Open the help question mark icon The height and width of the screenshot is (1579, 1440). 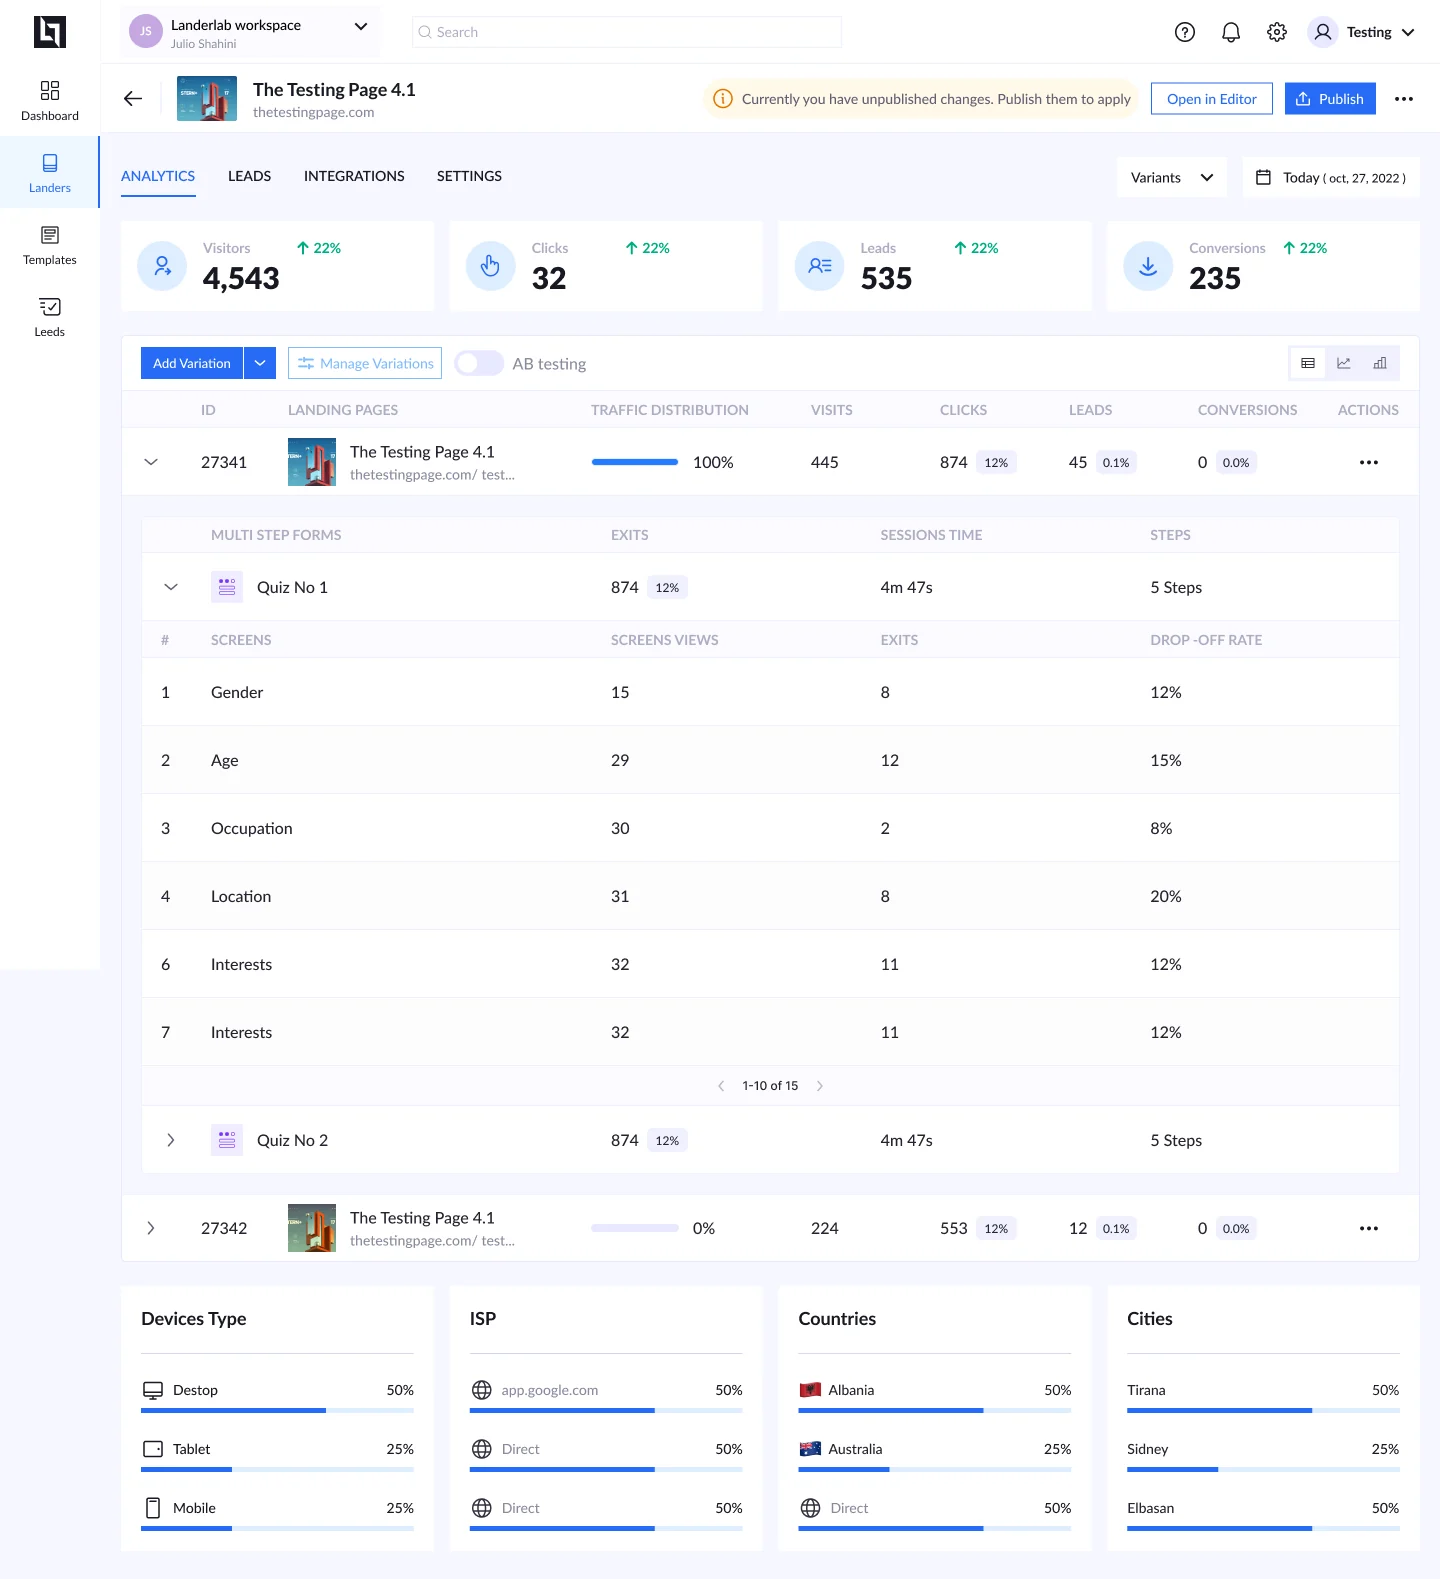[x=1185, y=32]
